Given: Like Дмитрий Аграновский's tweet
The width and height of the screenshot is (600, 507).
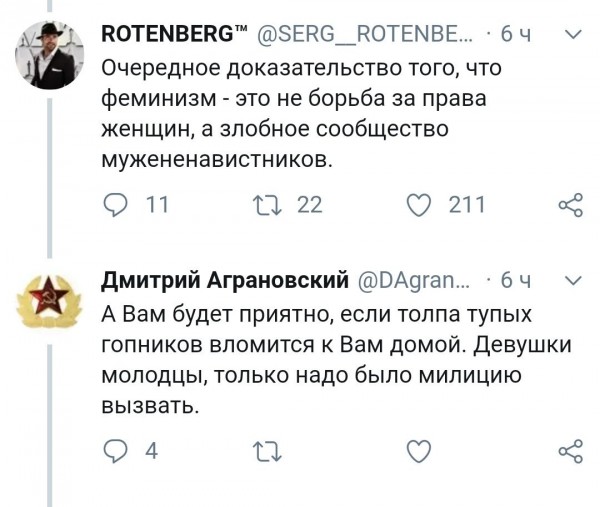Looking at the screenshot, I should tap(422, 451).
